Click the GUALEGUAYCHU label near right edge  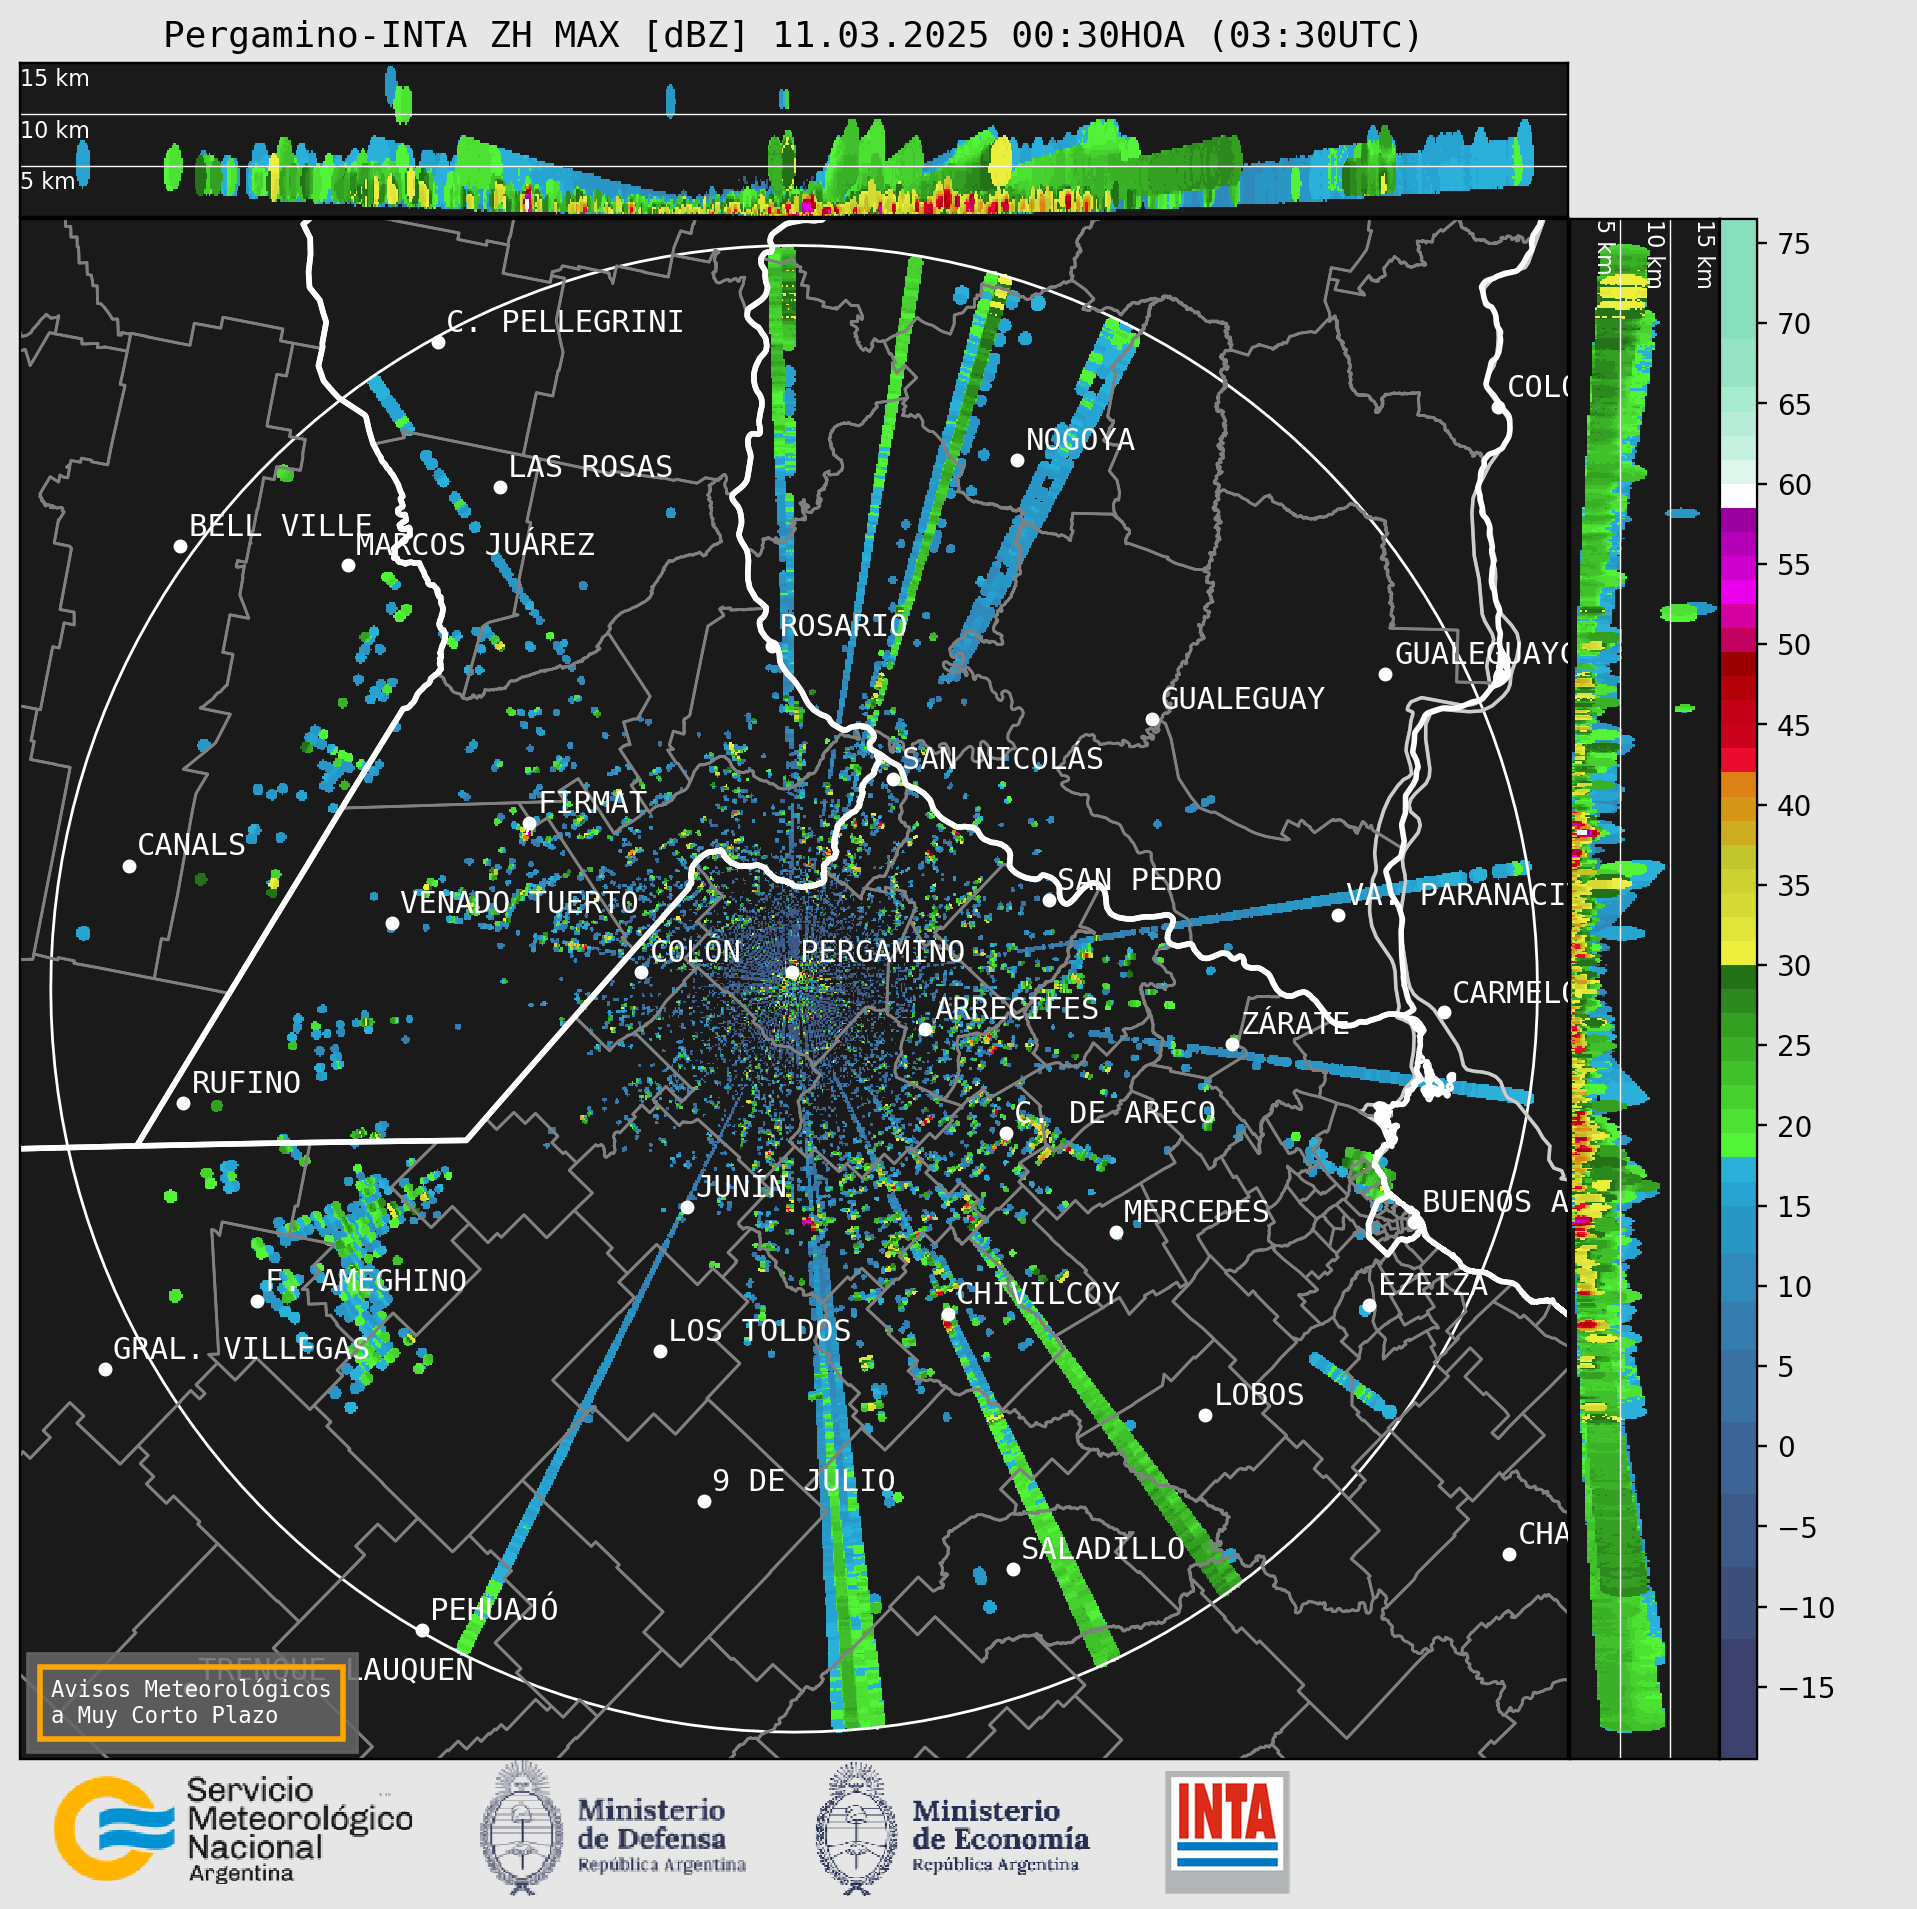[1481, 654]
